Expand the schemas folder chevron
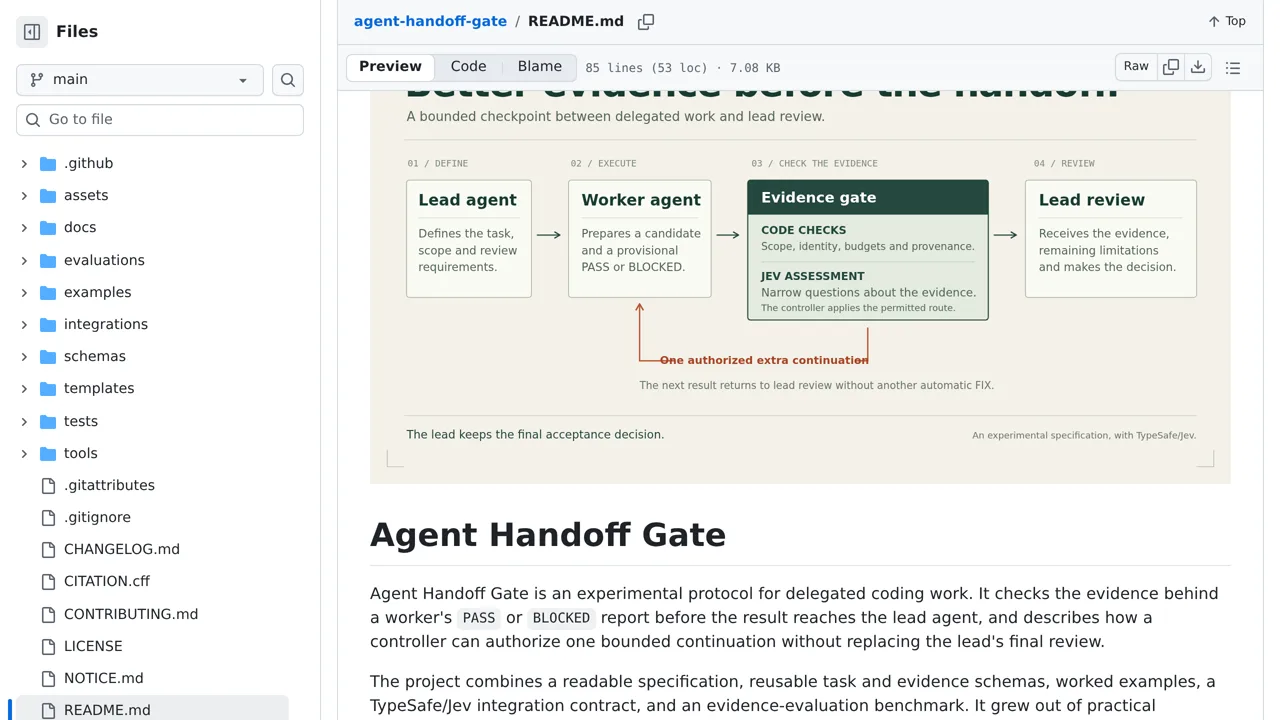The width and height of the screenshot is (1280, 720). click(x=24, y=356)
